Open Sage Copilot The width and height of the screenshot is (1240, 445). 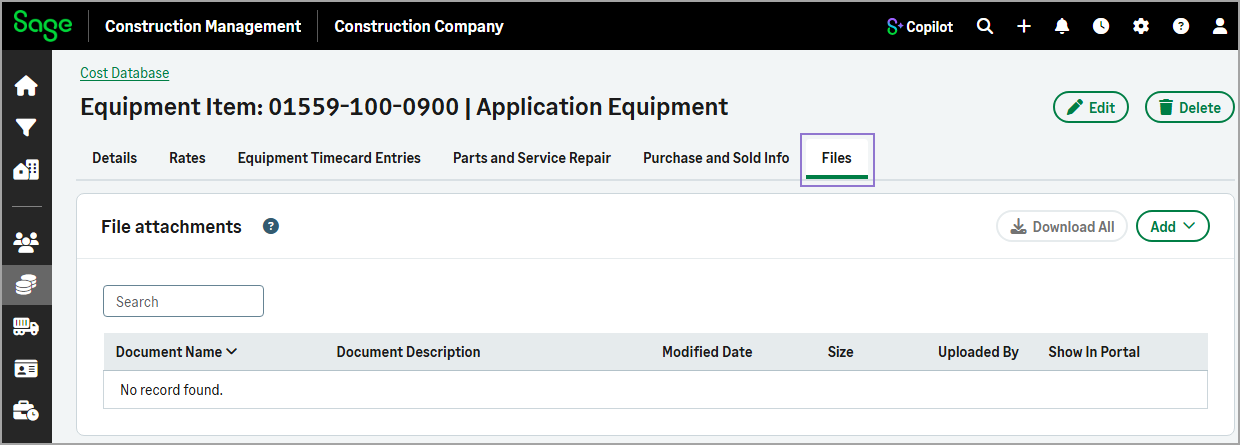[920, 27]
